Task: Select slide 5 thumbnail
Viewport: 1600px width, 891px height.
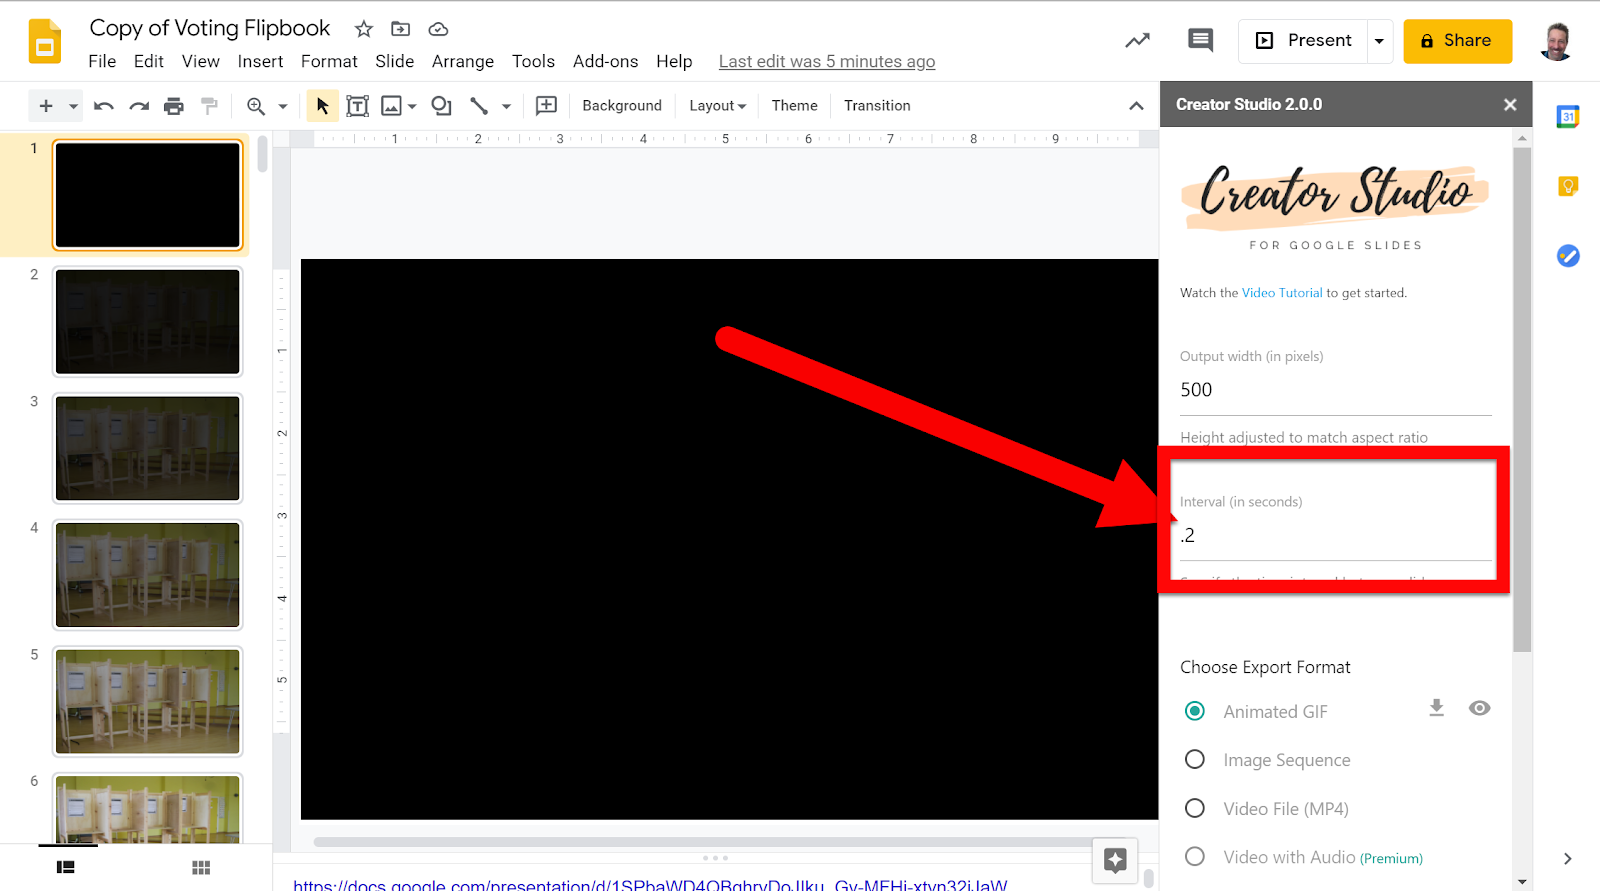Action: click(148, 701)
